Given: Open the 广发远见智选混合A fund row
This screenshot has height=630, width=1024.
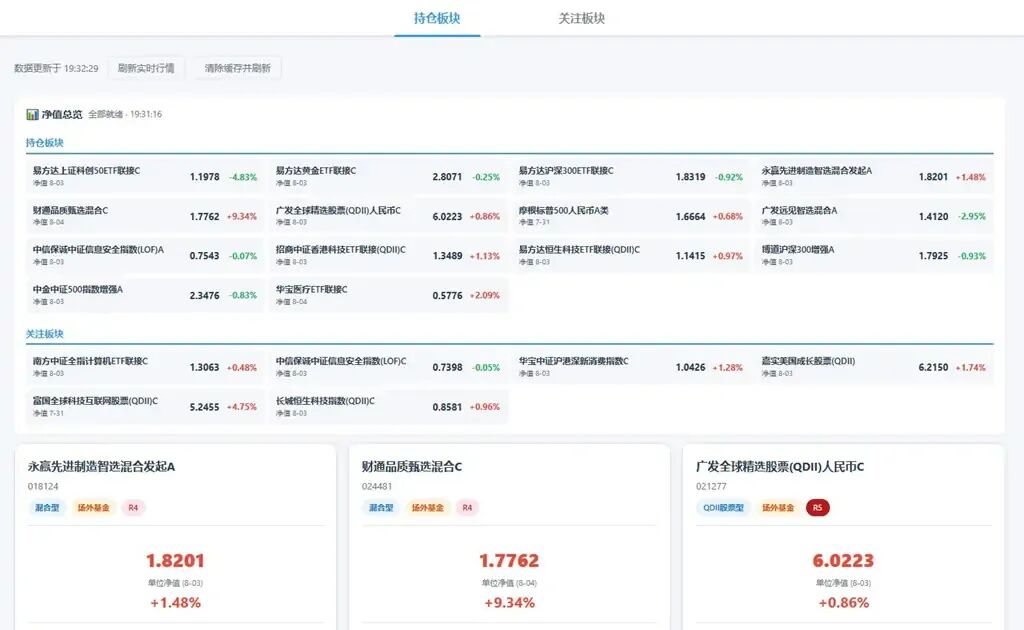Looking at the screenshot, I should pyautogui.click(x=874, y=216).
